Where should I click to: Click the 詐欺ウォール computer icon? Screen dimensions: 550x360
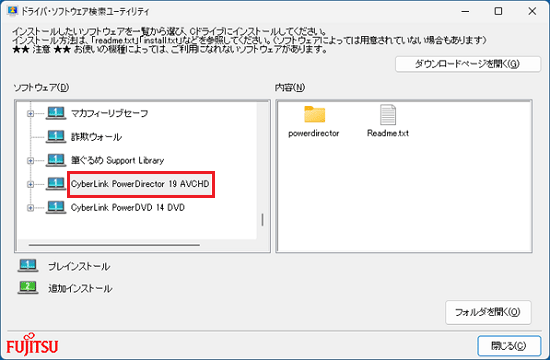tap(56, 137)
